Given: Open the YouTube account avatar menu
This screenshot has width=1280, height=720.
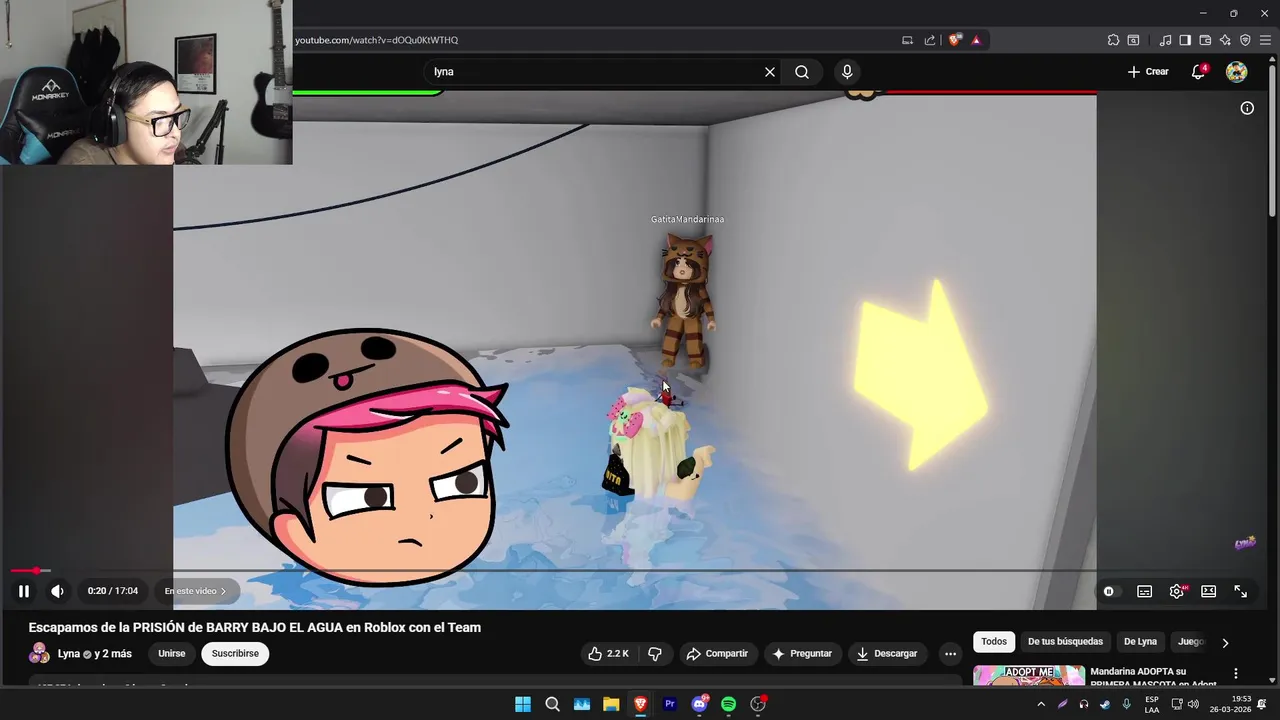Looking at the screenshot, I should click(x=1237, y=72).
